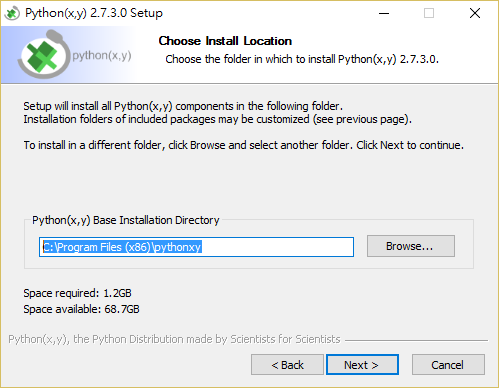Click Next > to continue
Image resolution: width=499 pixels, height=388 pixels.
tap(362, 365)
